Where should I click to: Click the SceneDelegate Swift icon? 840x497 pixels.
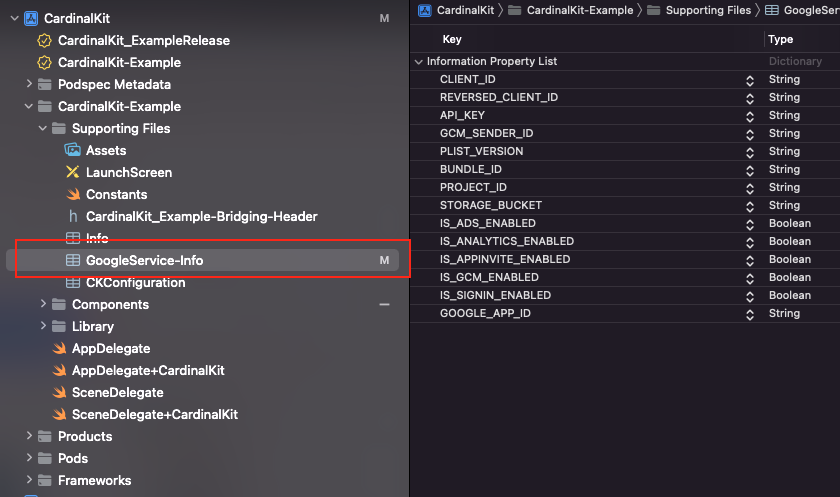pos(59,392)
